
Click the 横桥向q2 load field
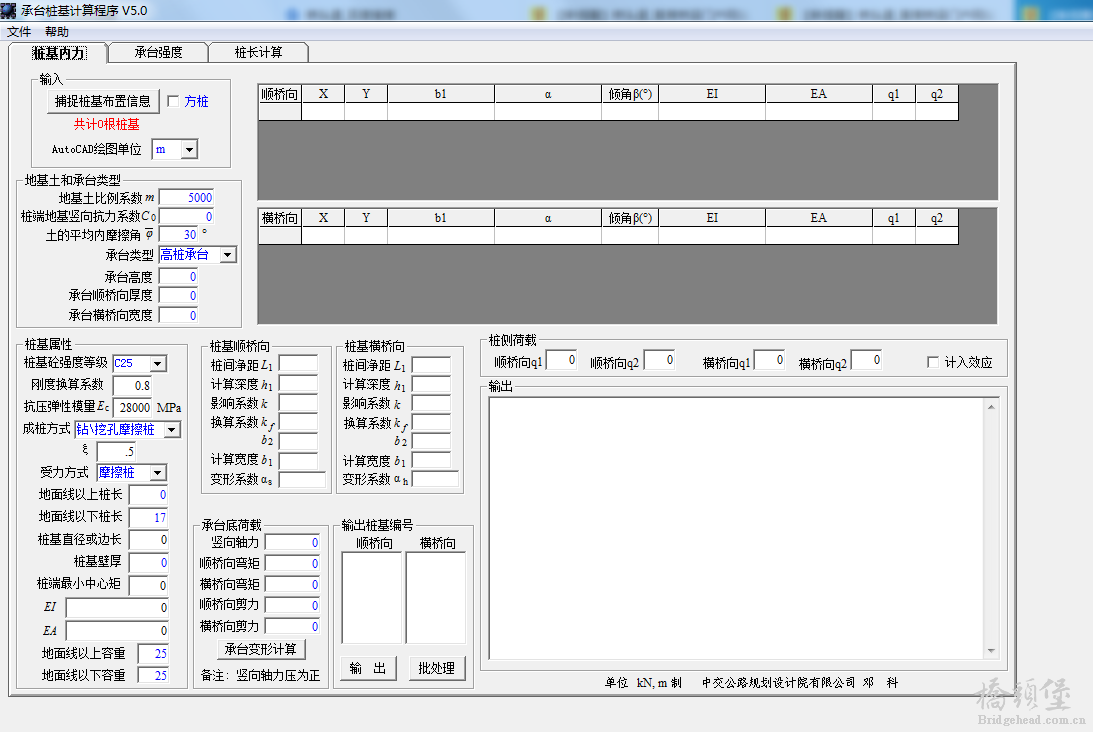[x=866, y=360]
